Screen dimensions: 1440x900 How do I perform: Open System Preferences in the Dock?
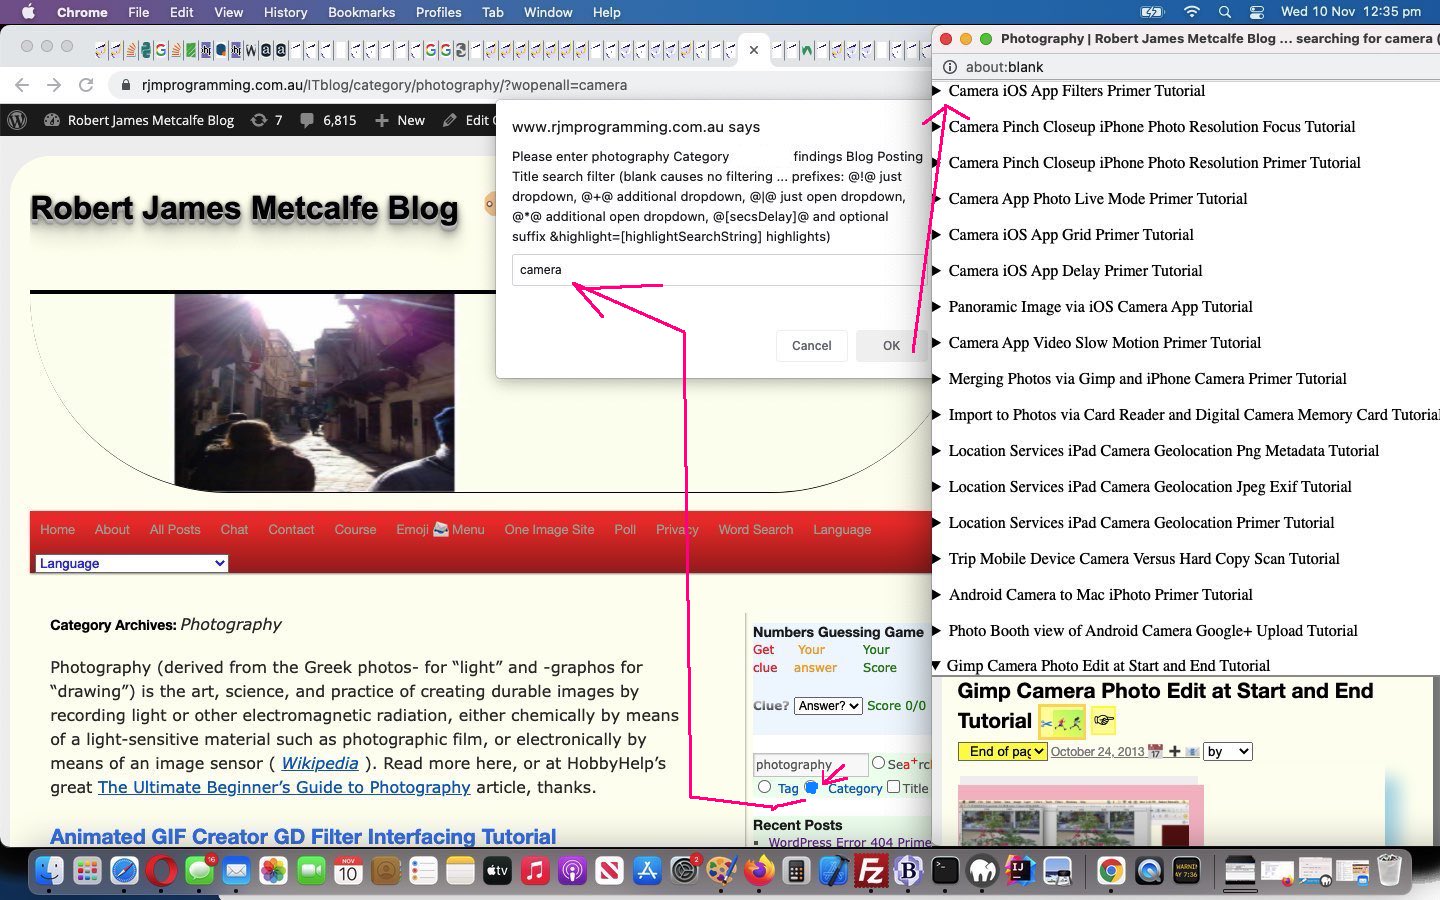click(x=685, y=872)
